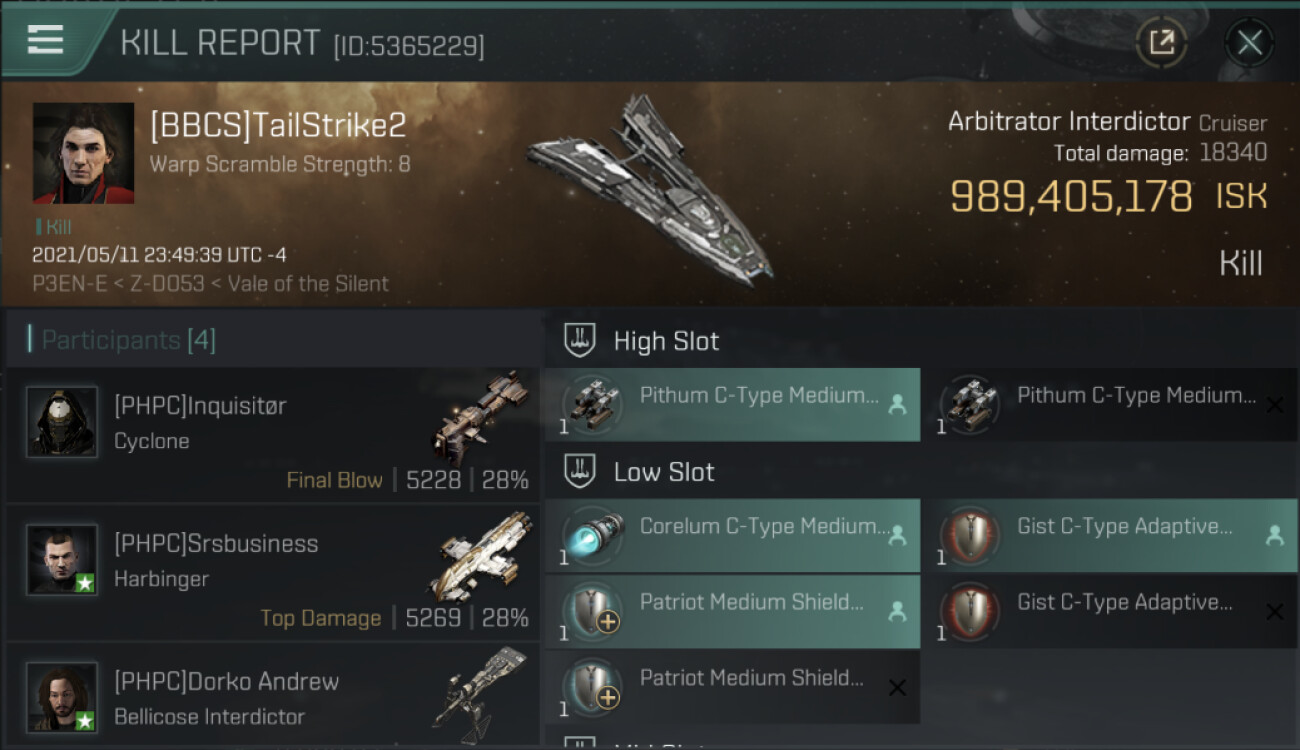This screenshot has height=750, width=1300.
Task: View the Arbitrator Interdictor ship image
Action: click(650, 190)
